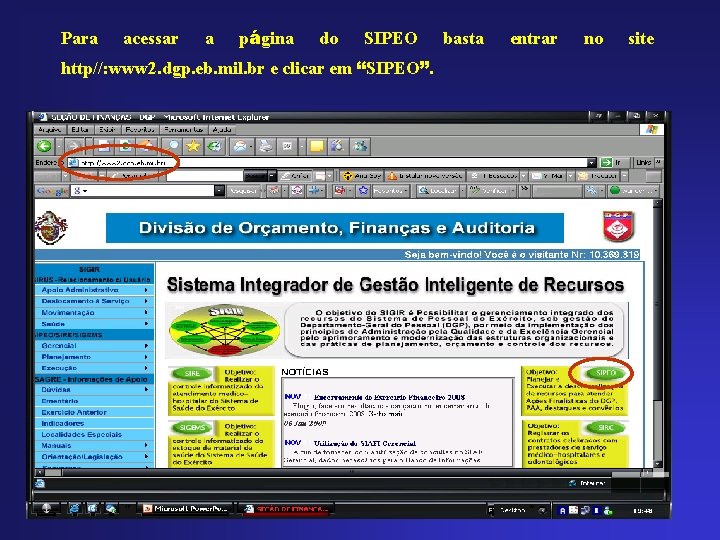Click the Print icon in the toolbar
The height and width of the screenshot is (540, 720).
click(x=266, y=146)
